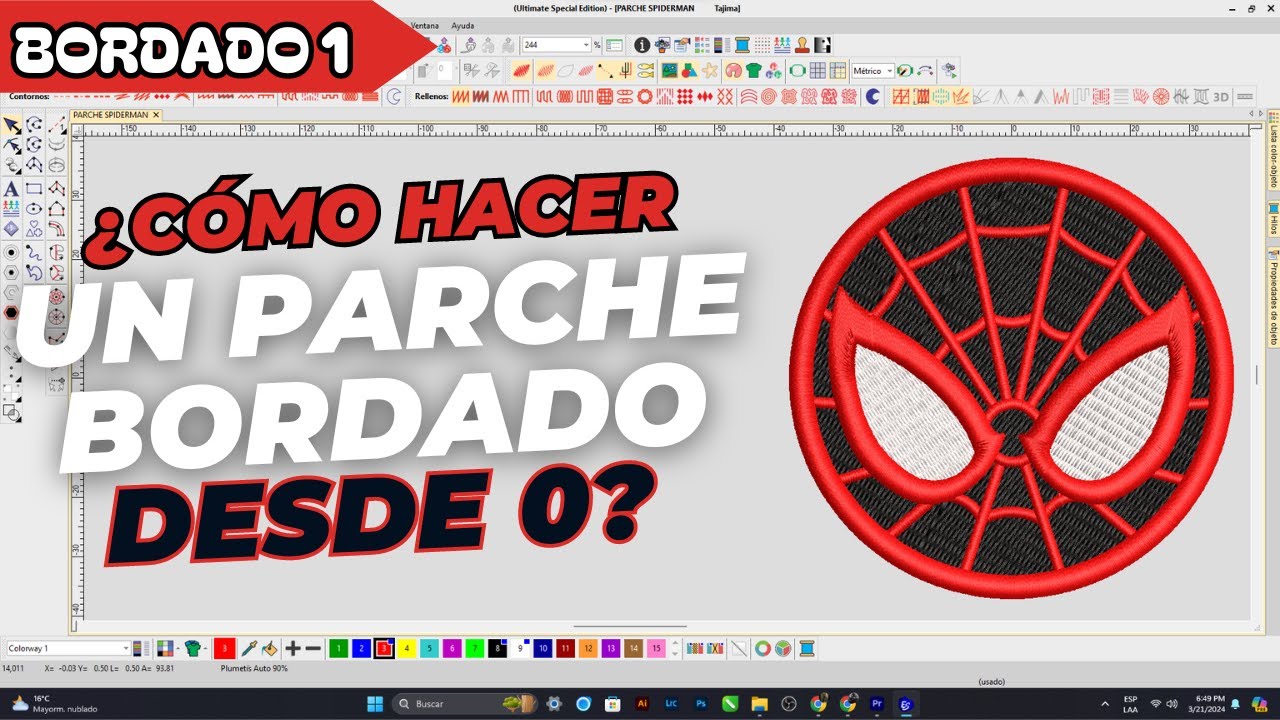Add a color with the plus icon

(x=292, y=649)
